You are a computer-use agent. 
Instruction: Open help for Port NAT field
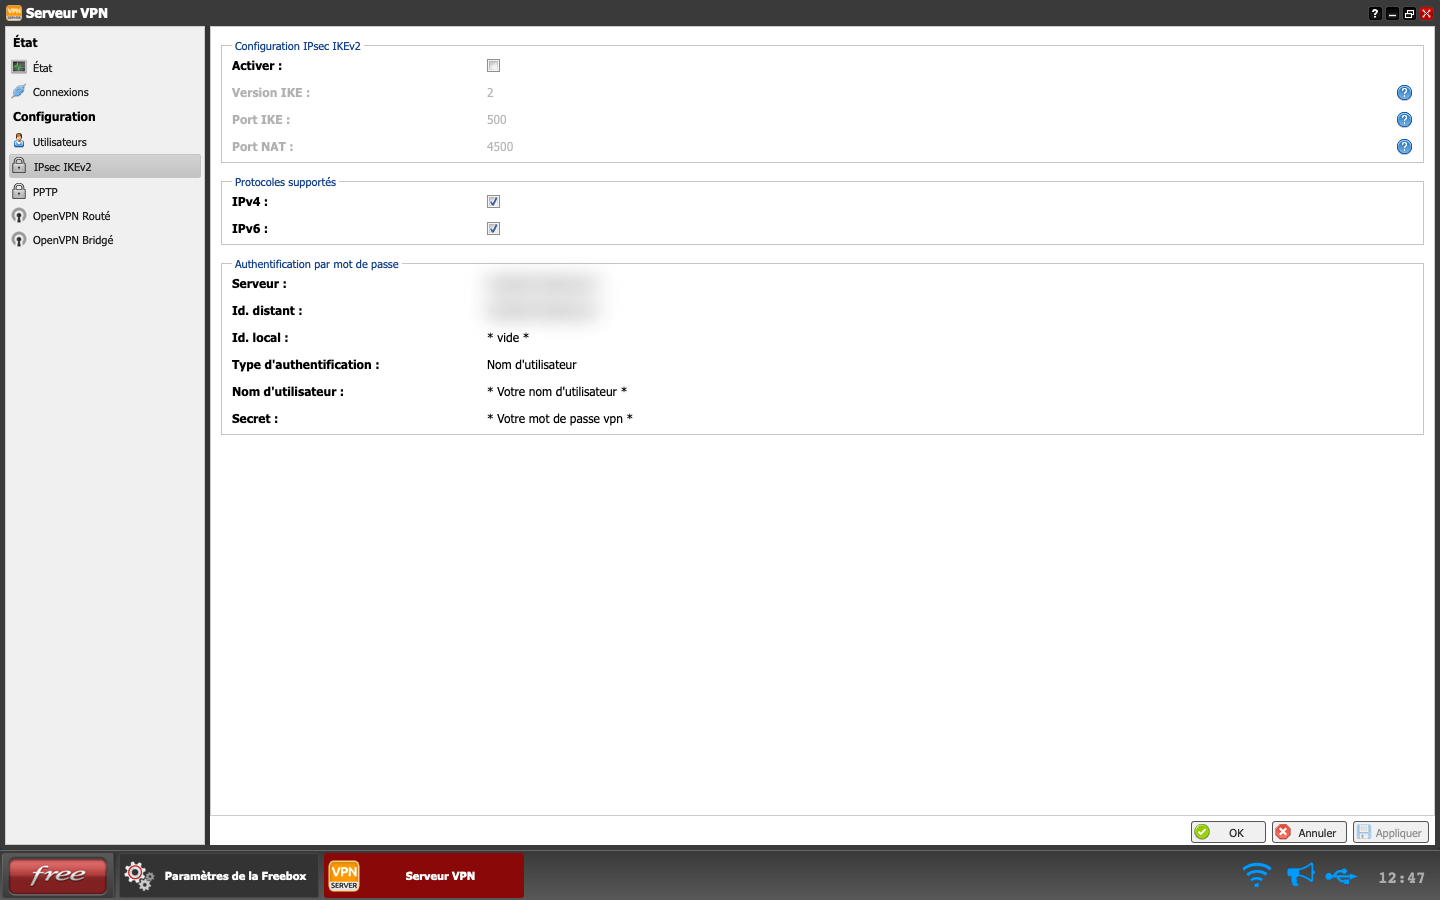1404,147
